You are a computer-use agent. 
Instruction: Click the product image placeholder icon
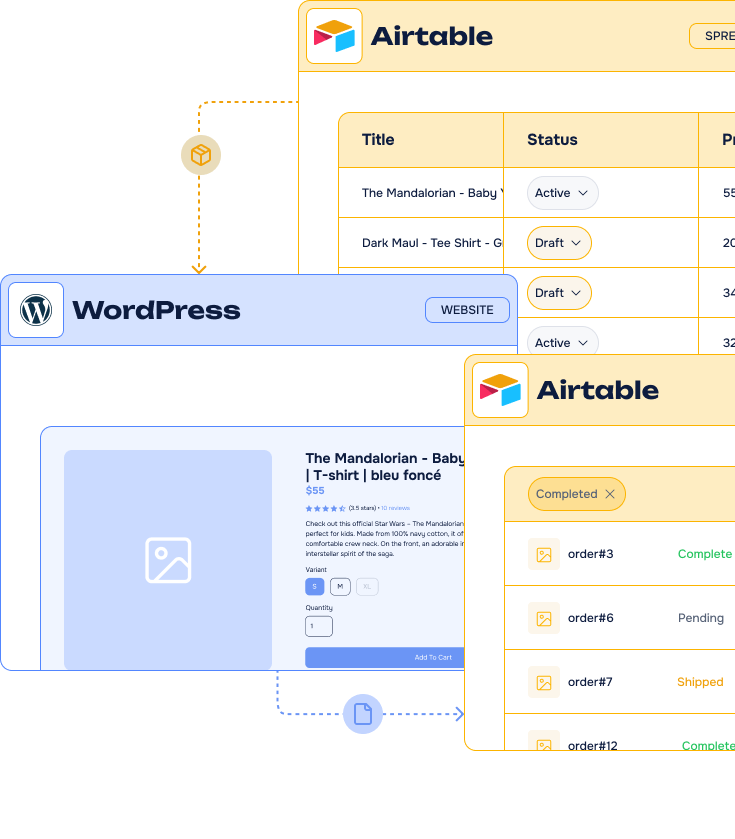tap(168, 560)
